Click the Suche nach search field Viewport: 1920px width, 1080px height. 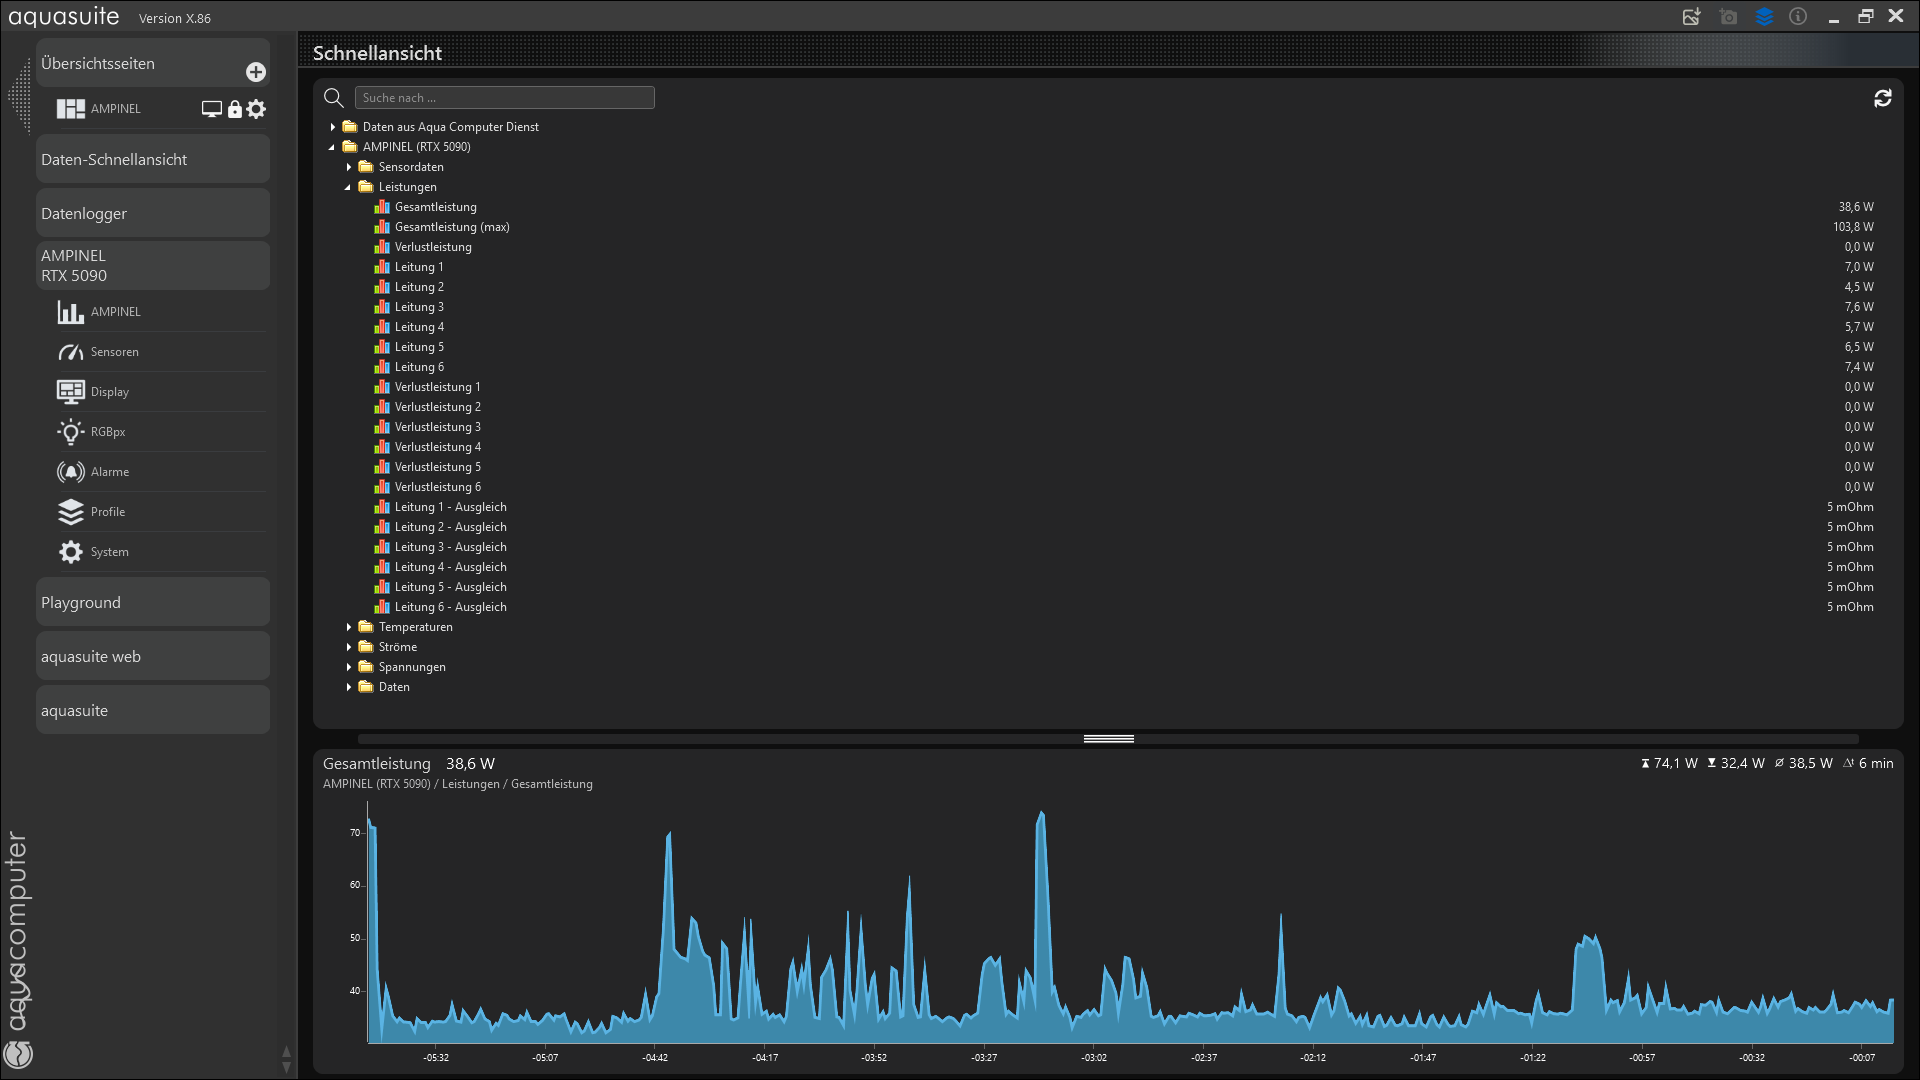[x=504, y=98]
